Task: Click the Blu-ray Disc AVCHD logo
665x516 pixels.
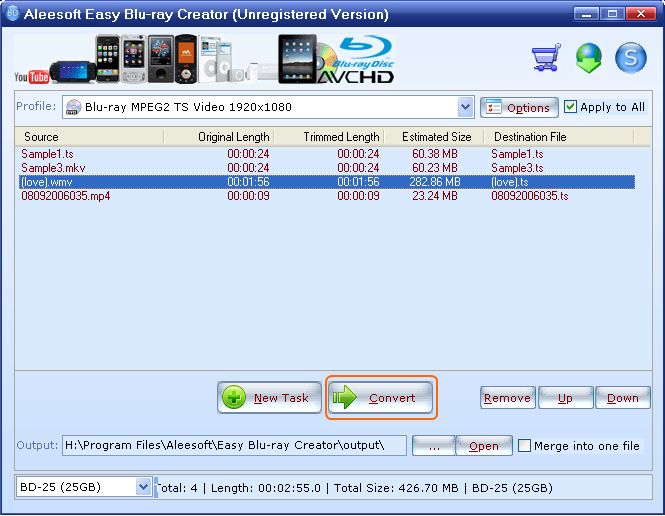Action: pyautogui.click(x=358, y=59)
